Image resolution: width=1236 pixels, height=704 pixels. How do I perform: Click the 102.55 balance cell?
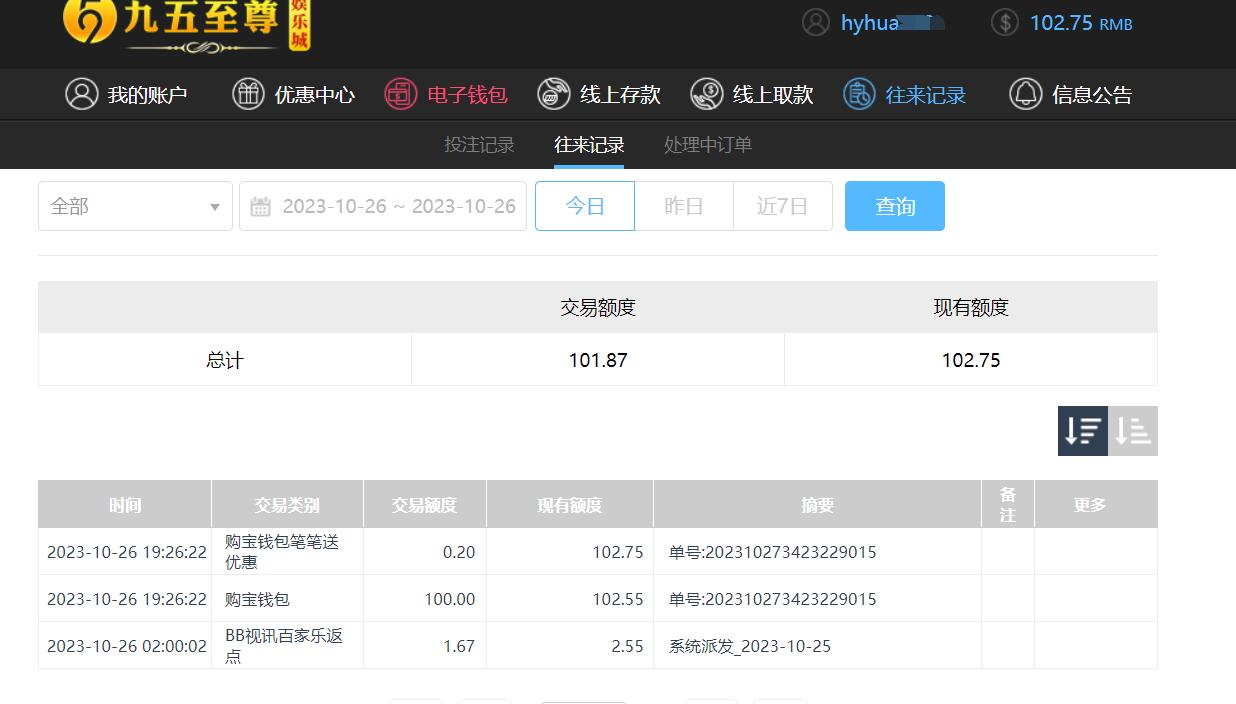pos(618,599)
